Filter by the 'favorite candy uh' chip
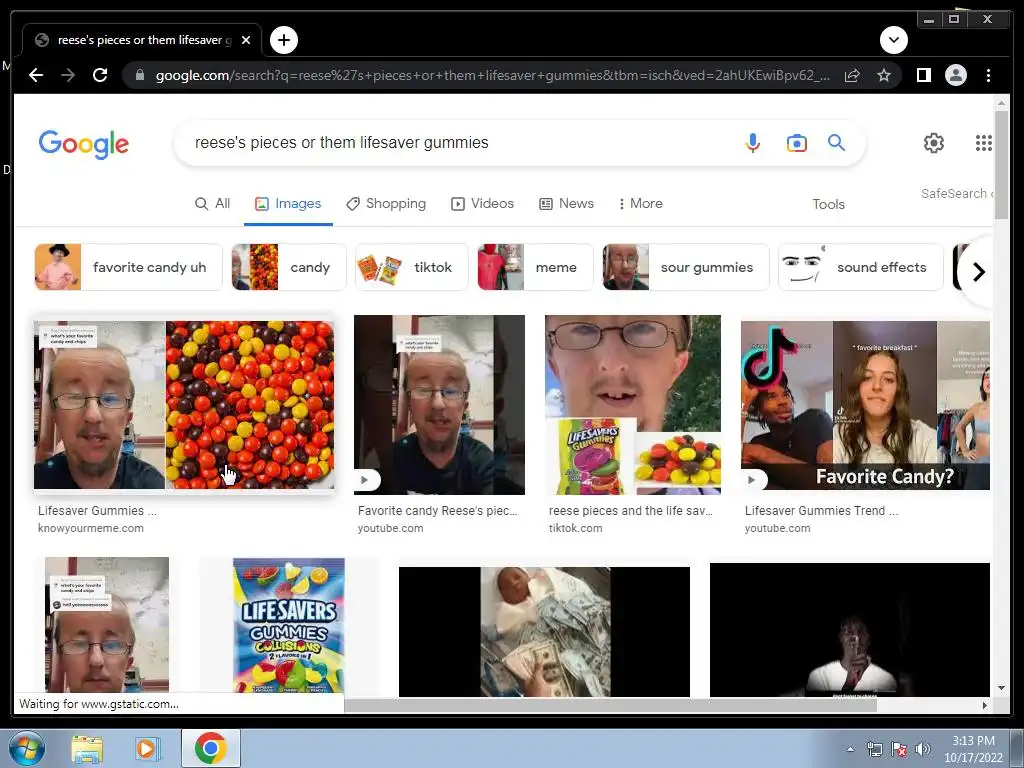1024x768 pixels. tap(129, 267)
